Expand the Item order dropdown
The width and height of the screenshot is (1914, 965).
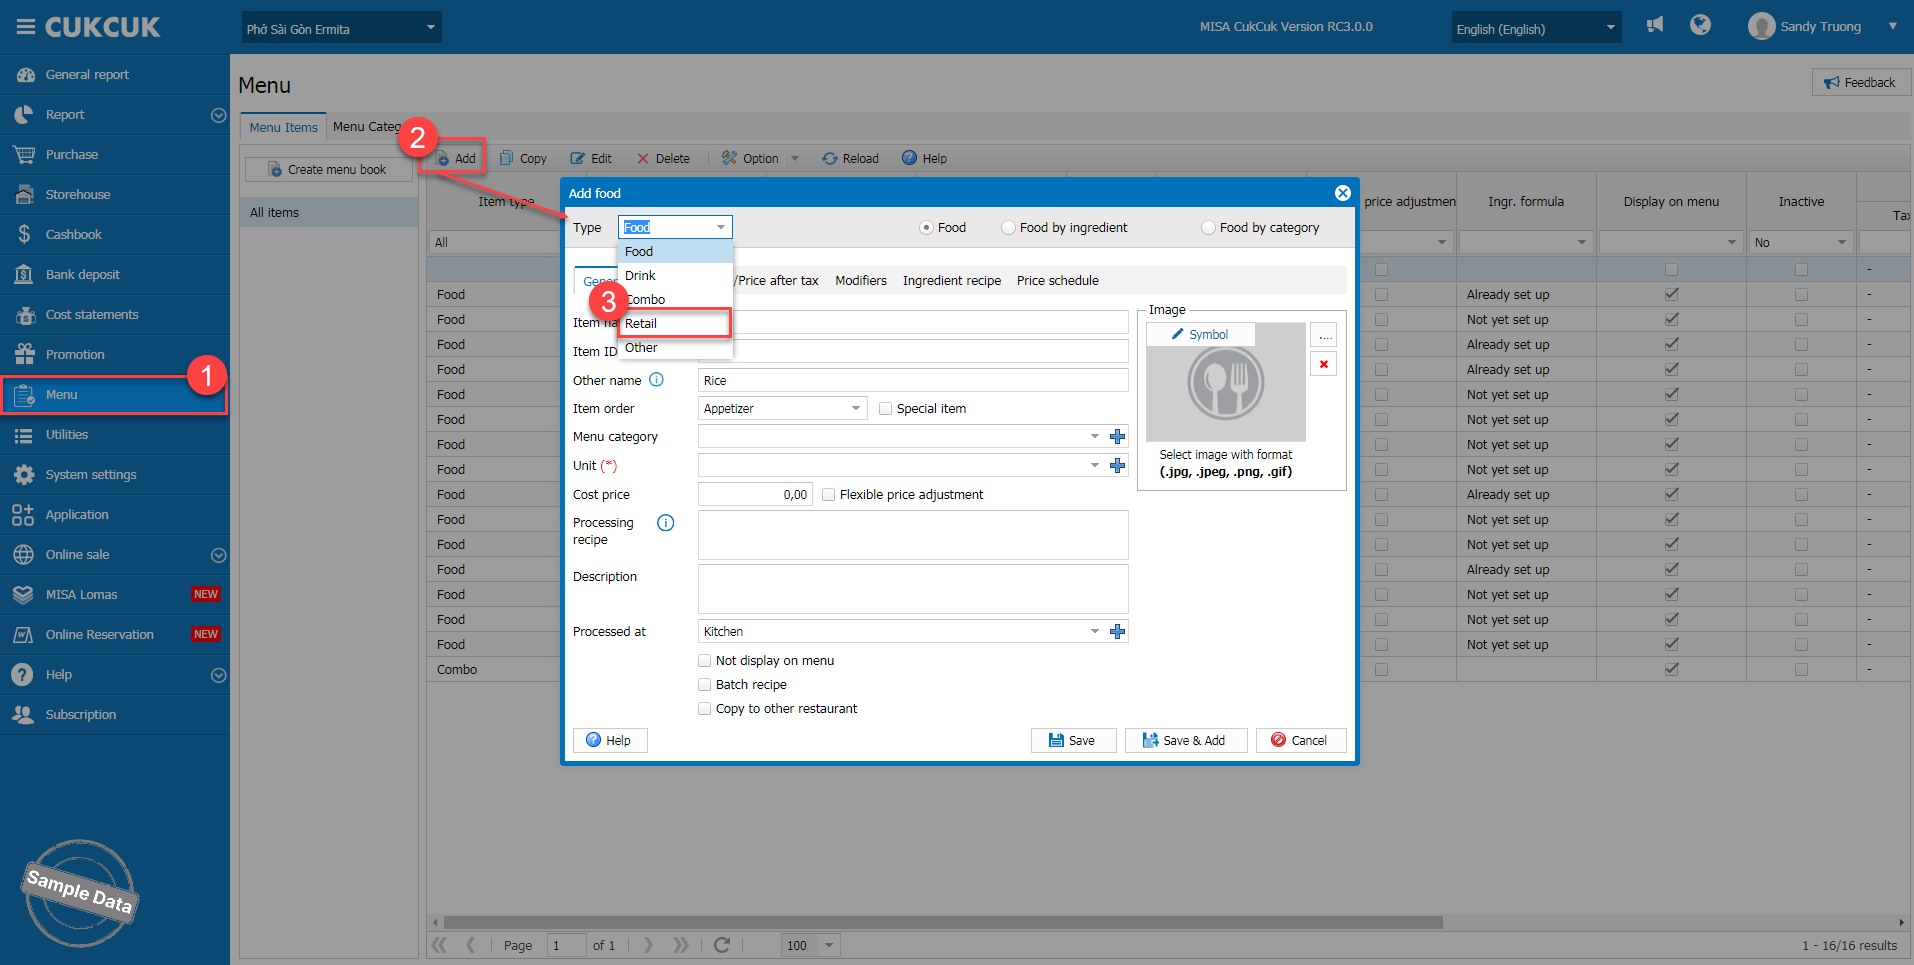point(855,409)
